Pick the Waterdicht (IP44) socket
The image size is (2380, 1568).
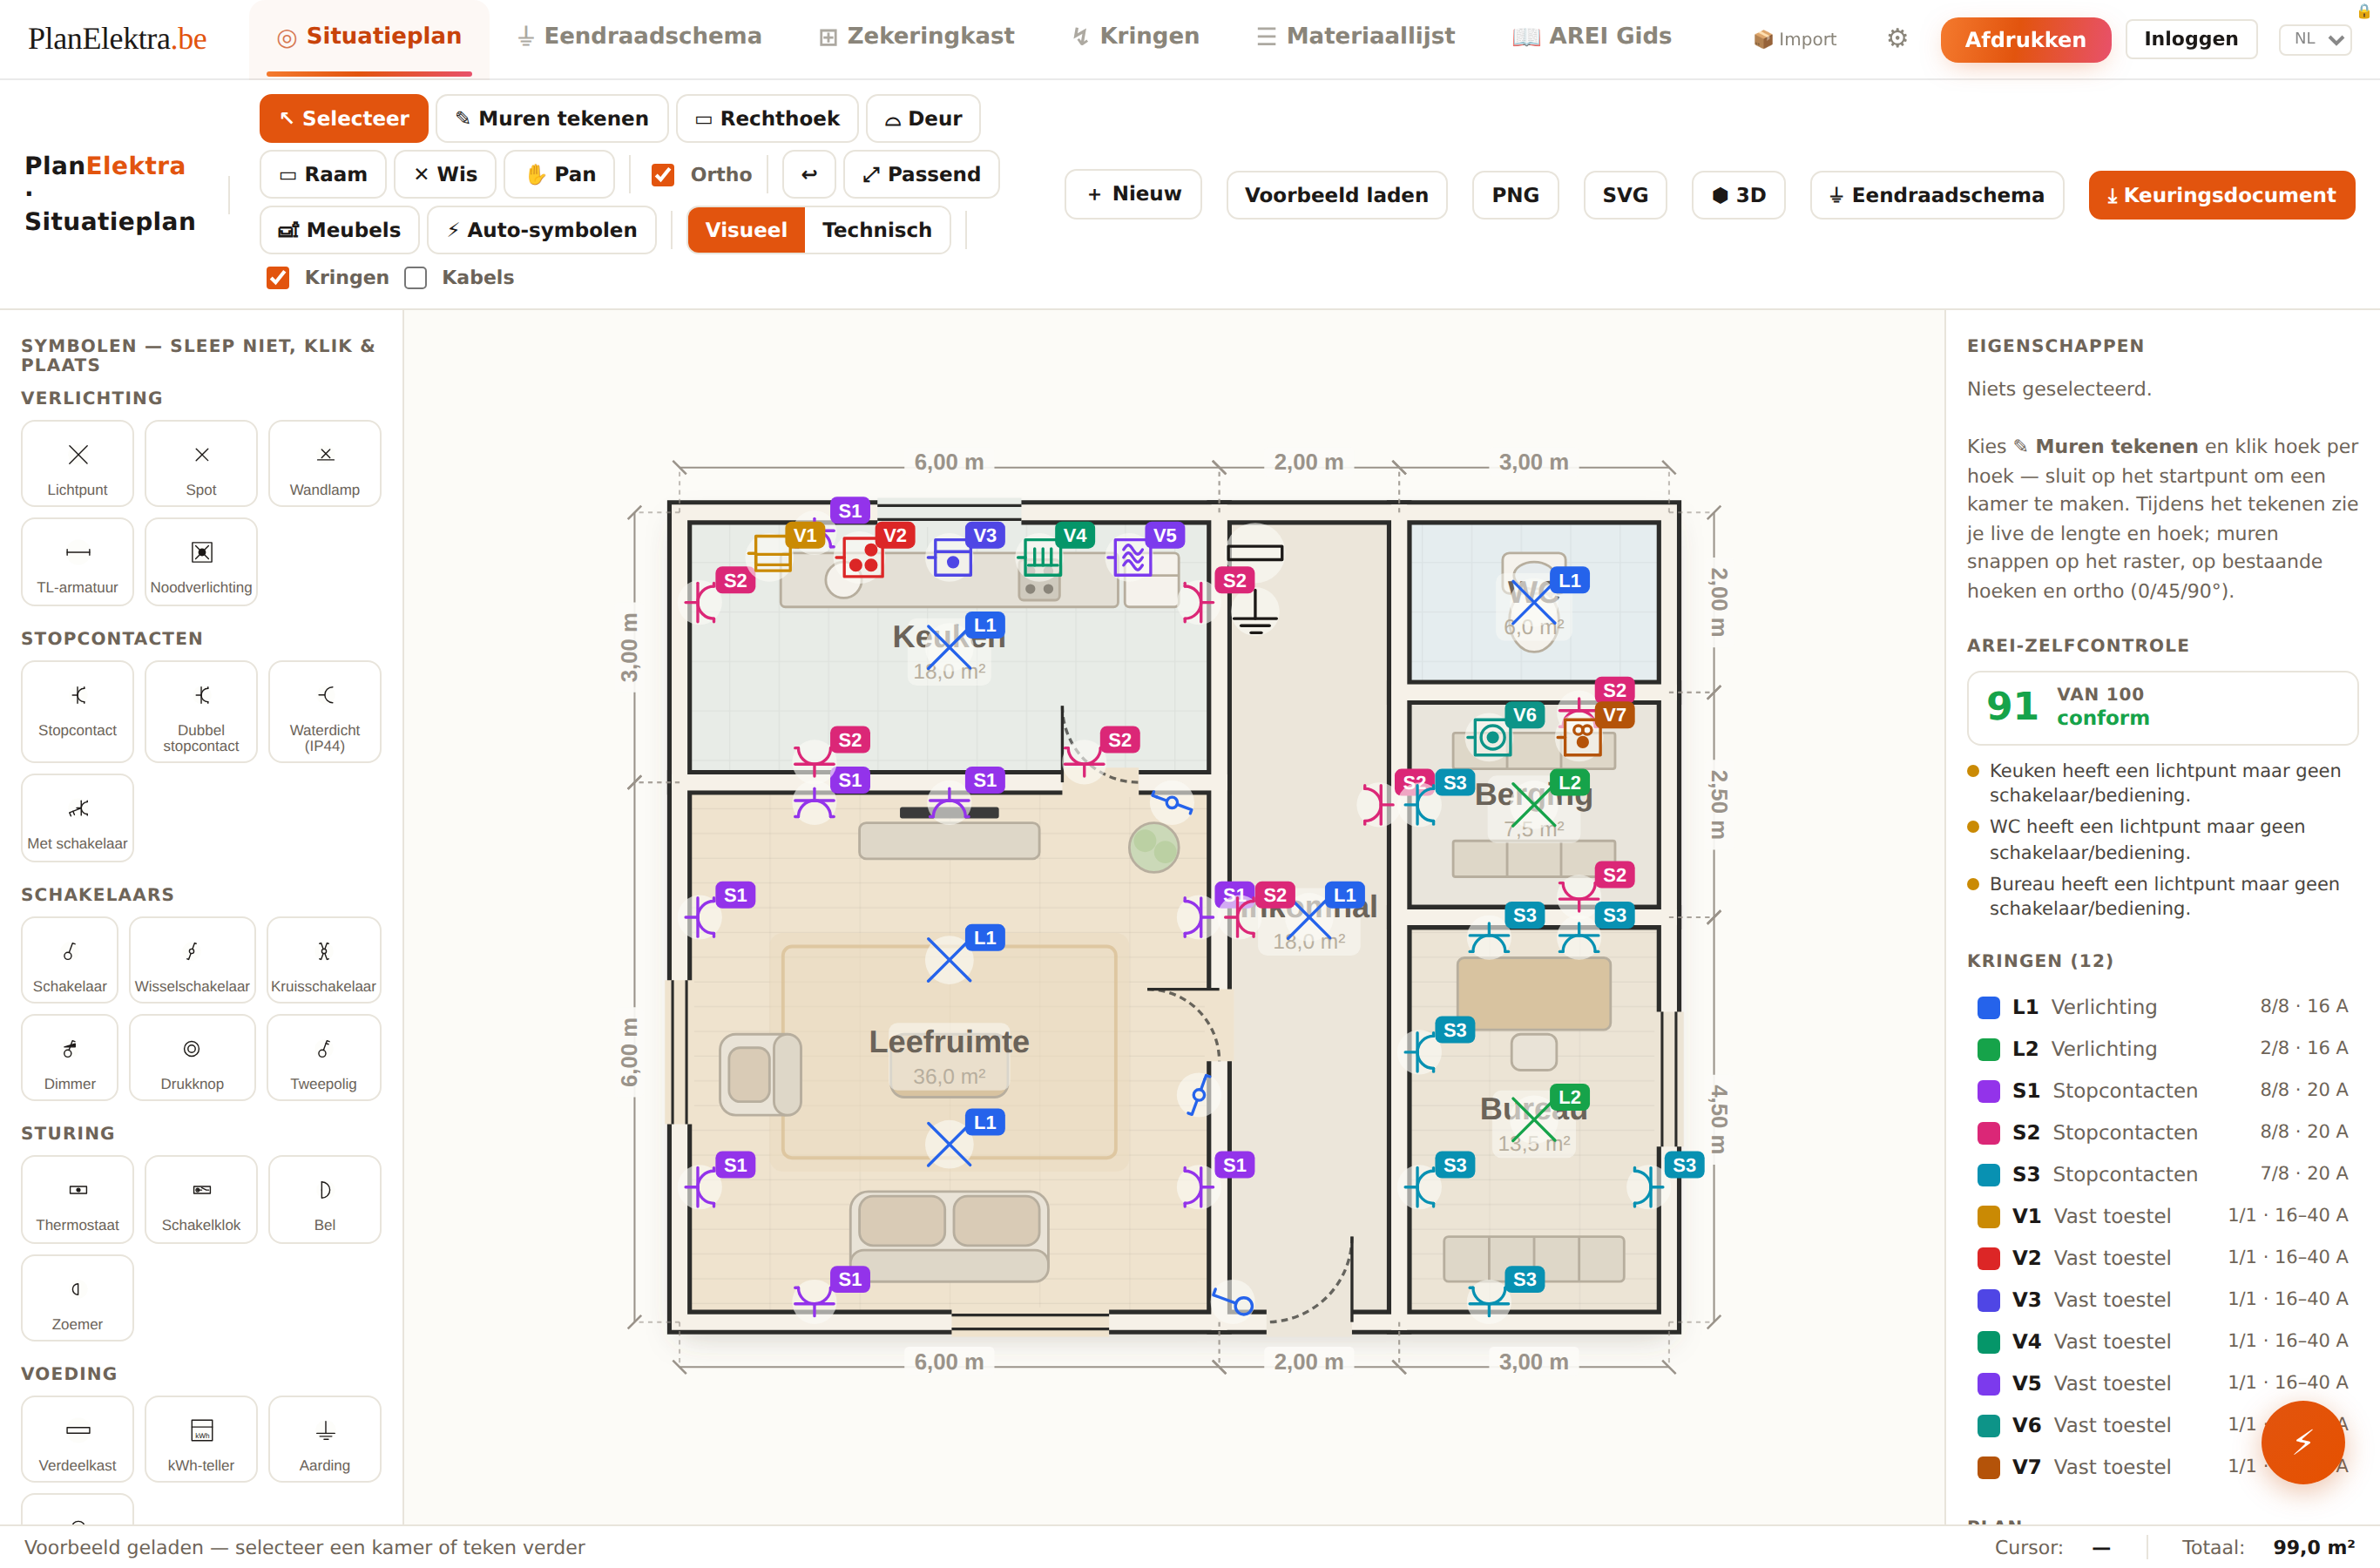[x=325, y=711]
